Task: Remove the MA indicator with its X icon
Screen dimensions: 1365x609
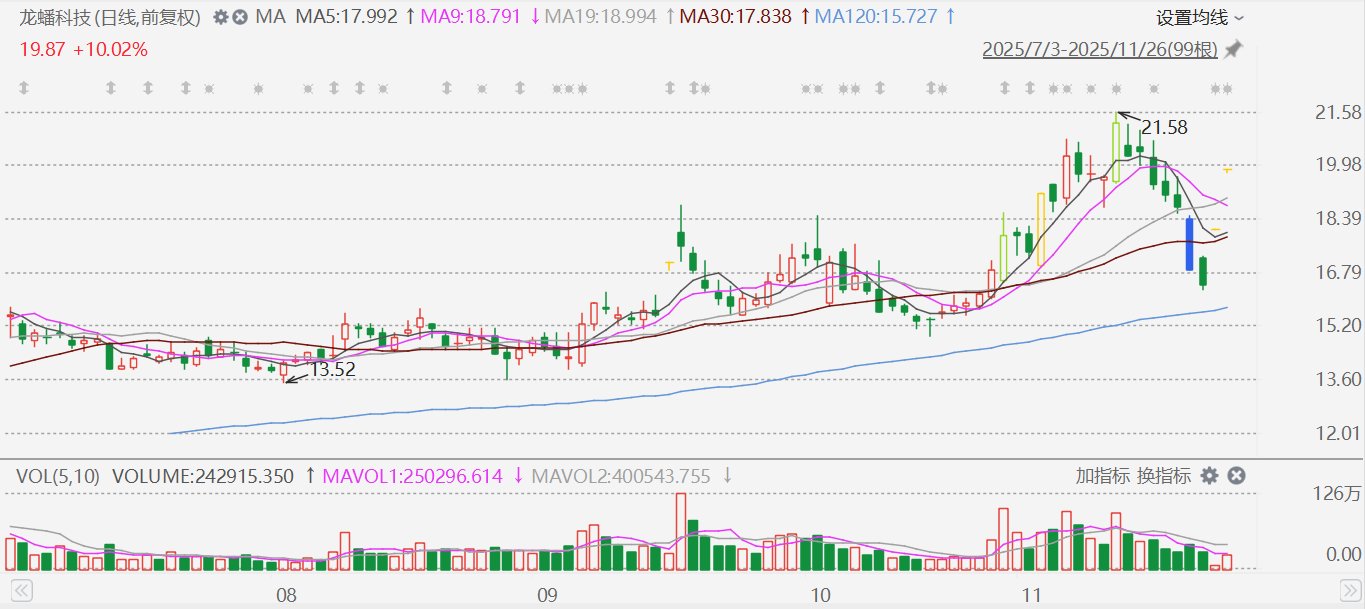Action: coord(241,17)
